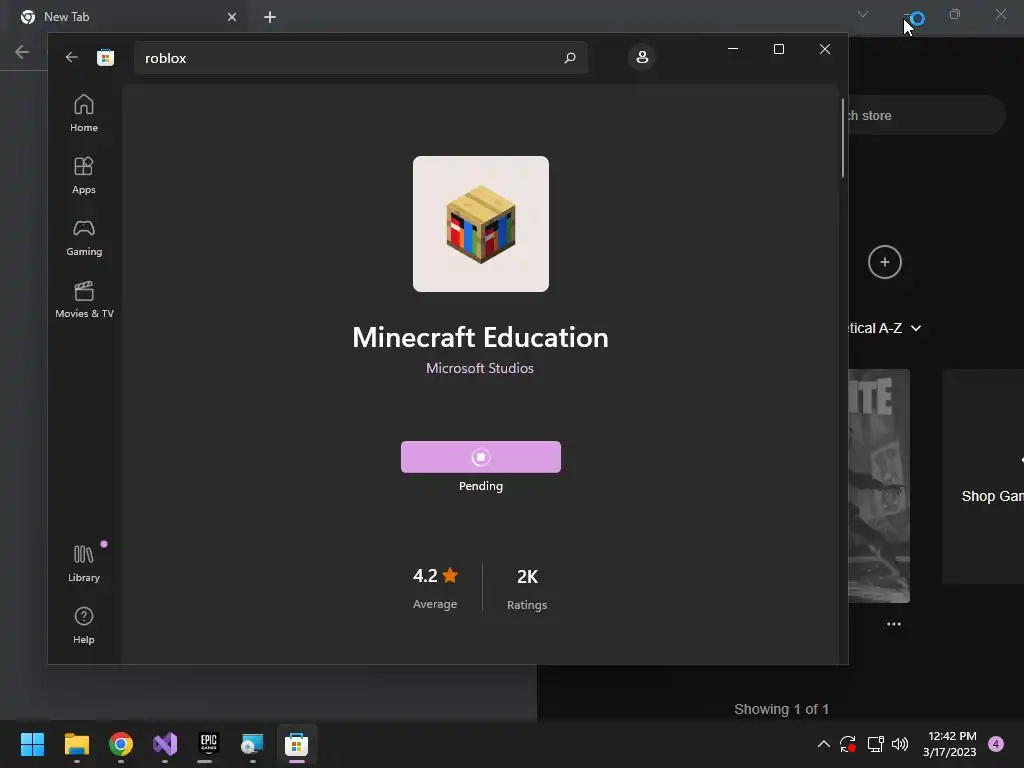Go to Gaming section in sidebar
This screenshot has height=768, width=1024.
[x=84, y=237]
